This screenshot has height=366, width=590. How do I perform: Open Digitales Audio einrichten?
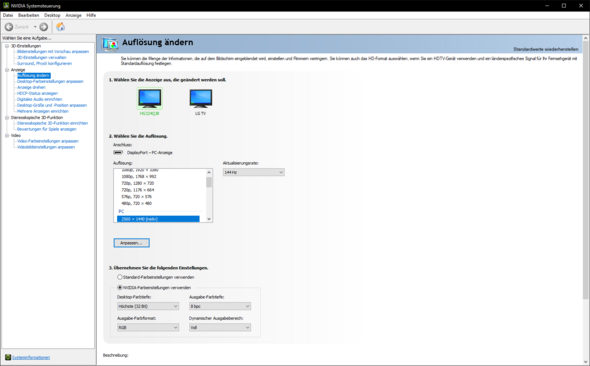[40, 99]
